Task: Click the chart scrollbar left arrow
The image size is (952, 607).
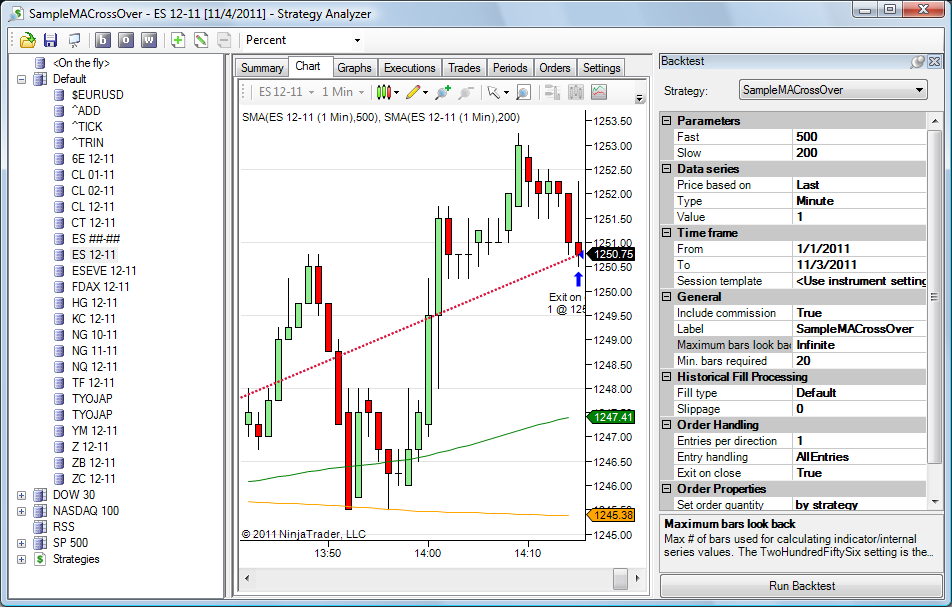Action: pos(246,578)
